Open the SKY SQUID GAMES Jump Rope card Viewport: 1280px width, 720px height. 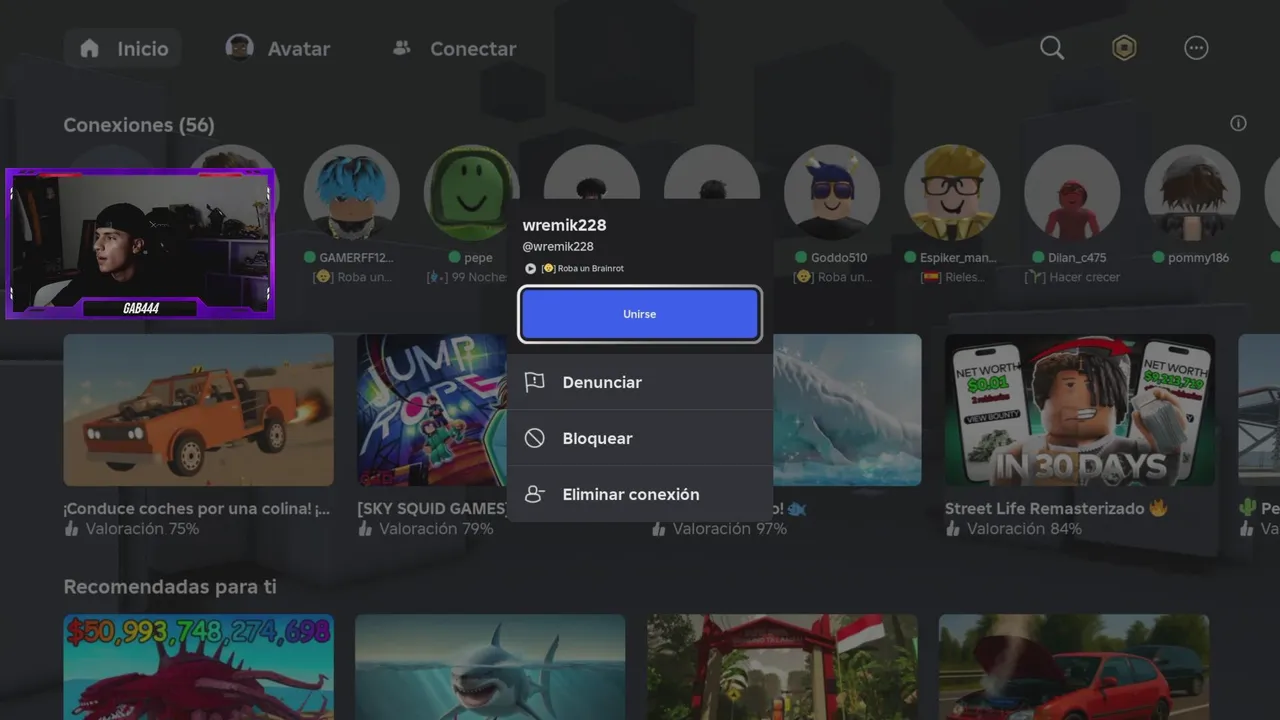tap(432, 410)
